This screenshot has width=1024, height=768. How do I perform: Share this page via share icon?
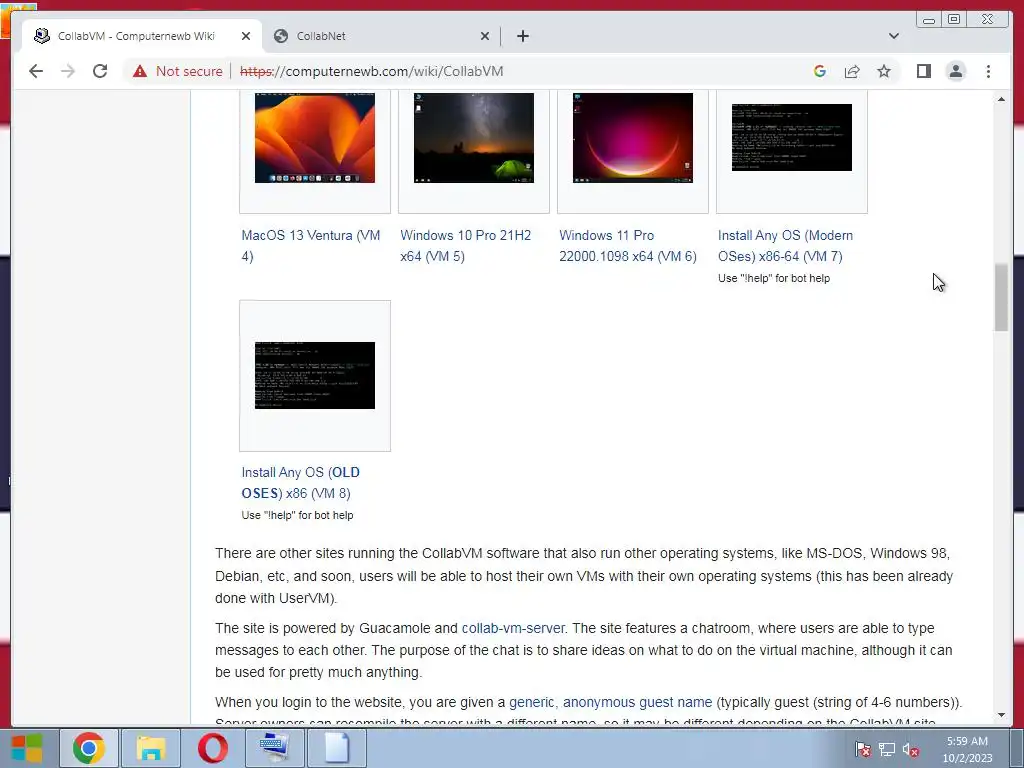[x=852, y=71]
